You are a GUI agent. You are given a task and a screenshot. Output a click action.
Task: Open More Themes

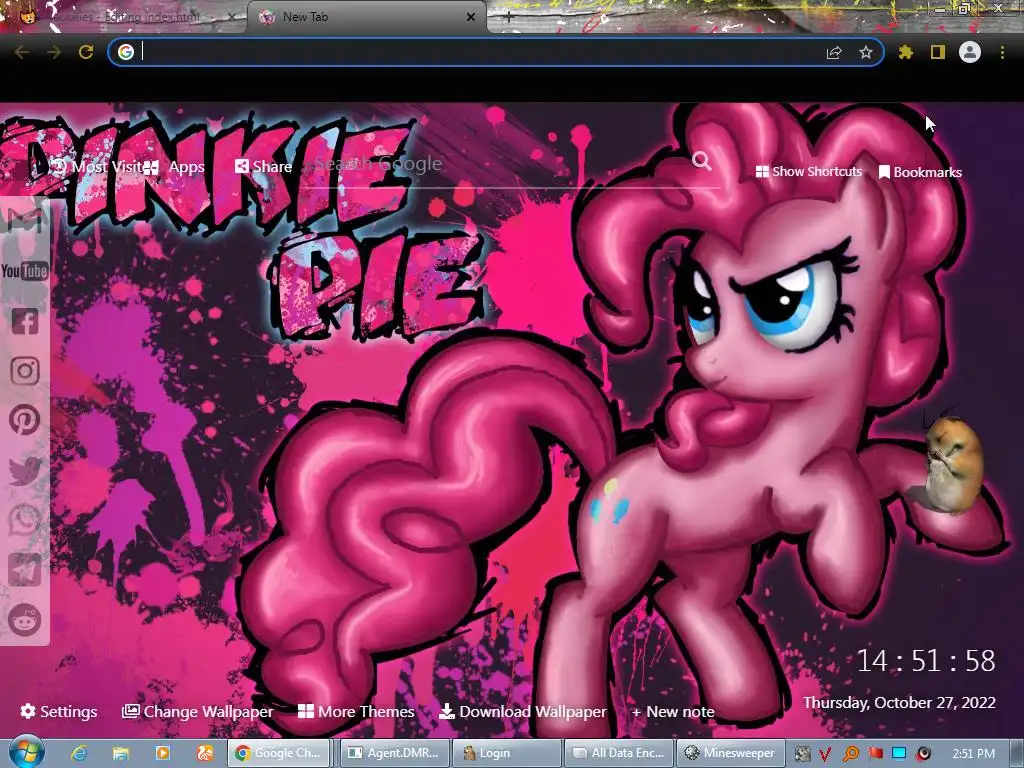click(357, 712)
